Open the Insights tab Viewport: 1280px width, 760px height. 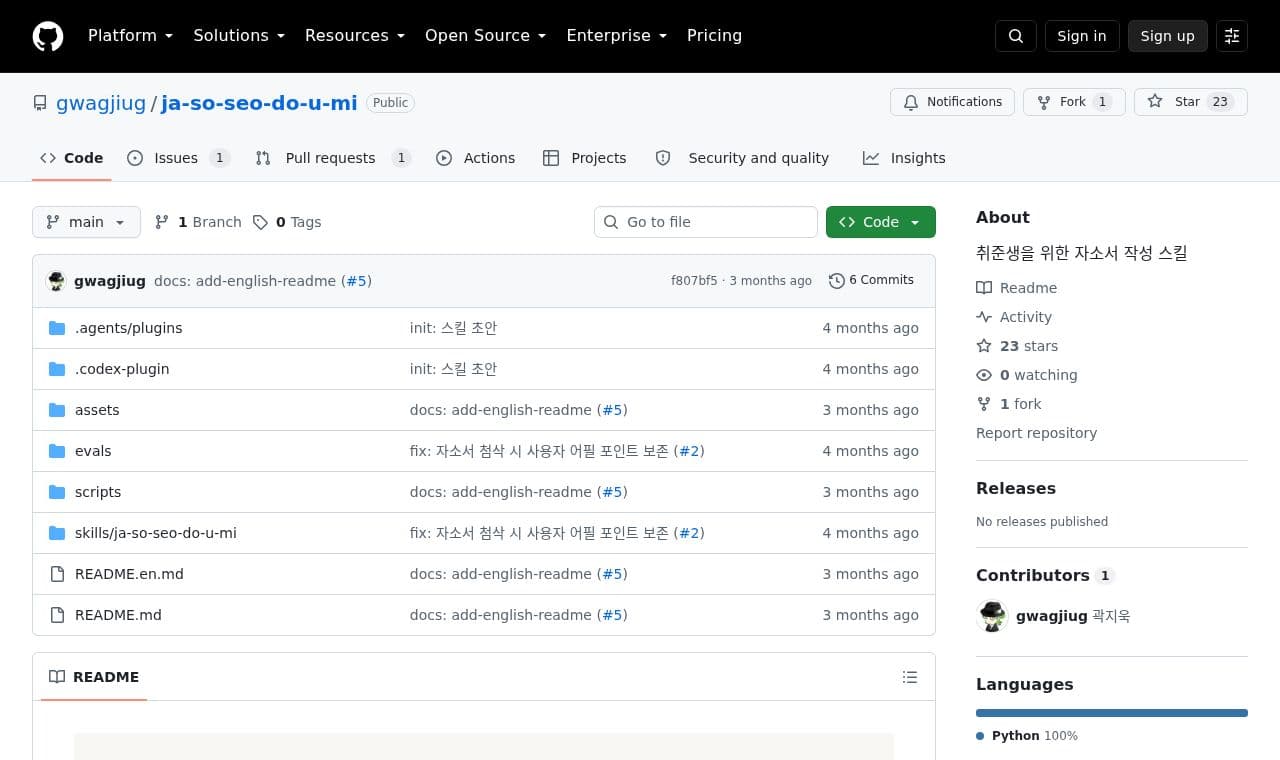point(904,158)
